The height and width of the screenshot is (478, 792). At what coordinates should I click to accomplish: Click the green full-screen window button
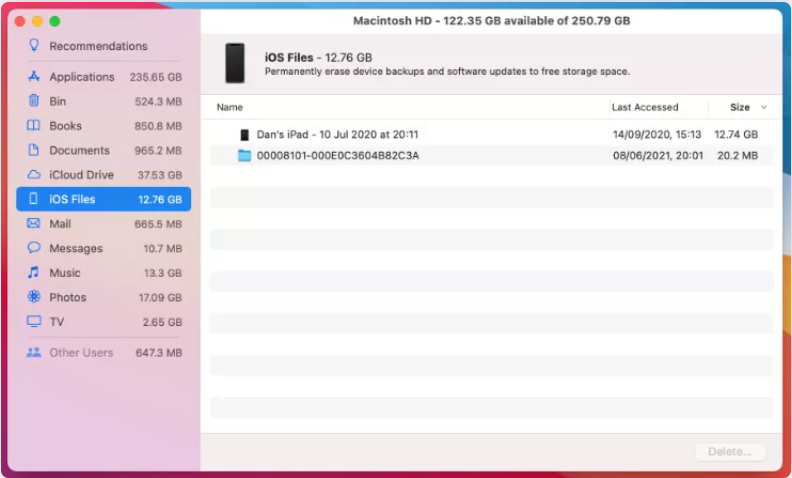pos(55,21)
